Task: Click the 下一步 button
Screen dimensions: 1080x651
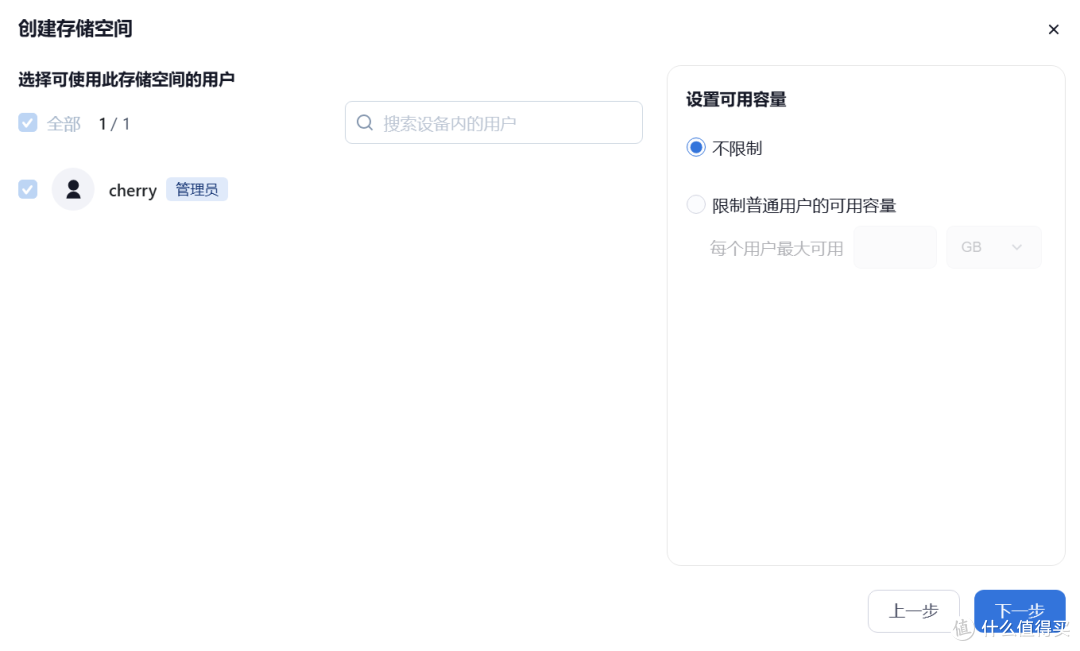Action: click(1019, 611)
